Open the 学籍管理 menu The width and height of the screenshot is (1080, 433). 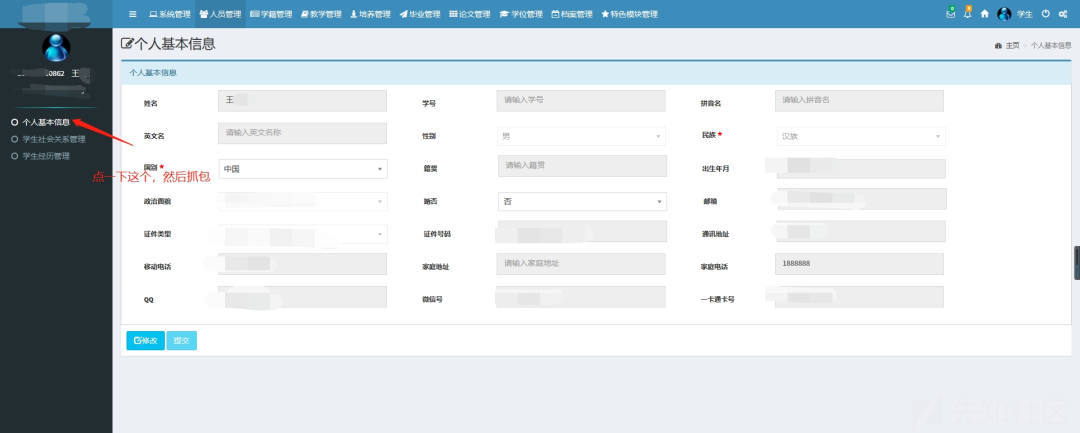[x=271, y=14]
